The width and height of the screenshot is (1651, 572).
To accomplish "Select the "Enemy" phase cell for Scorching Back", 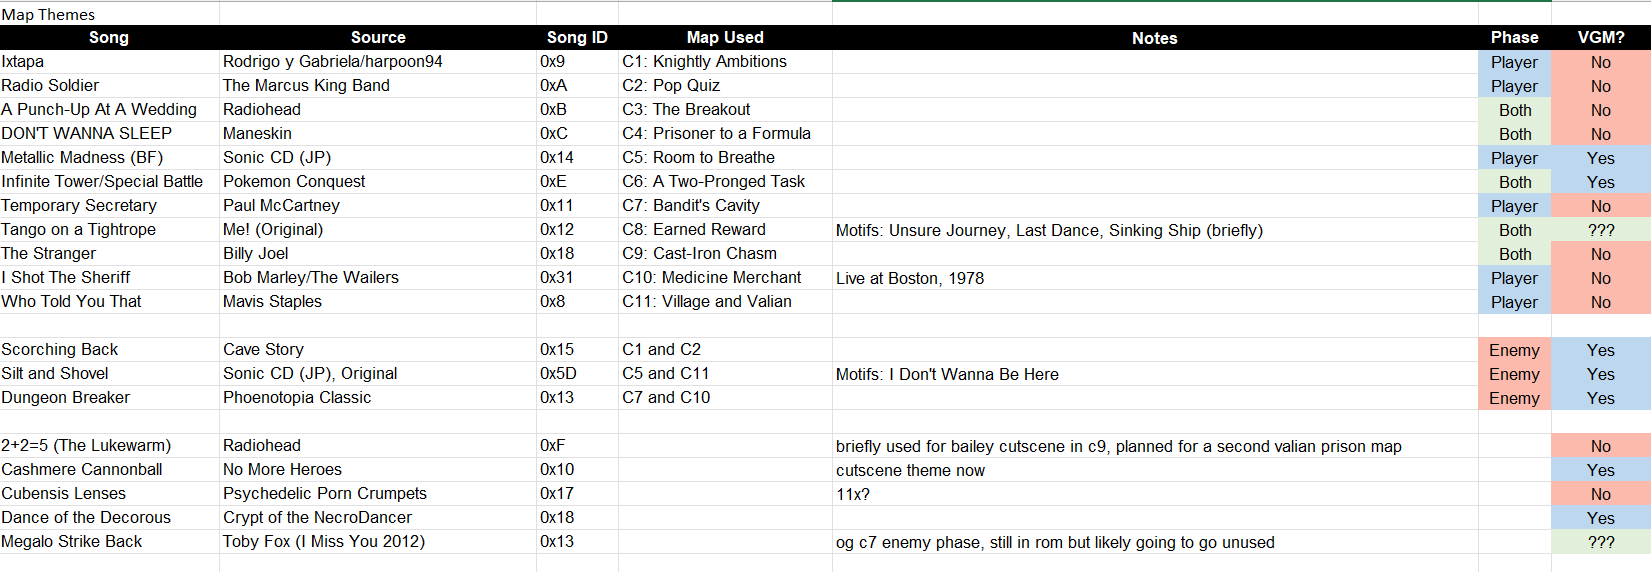I will coord(1514,350).
